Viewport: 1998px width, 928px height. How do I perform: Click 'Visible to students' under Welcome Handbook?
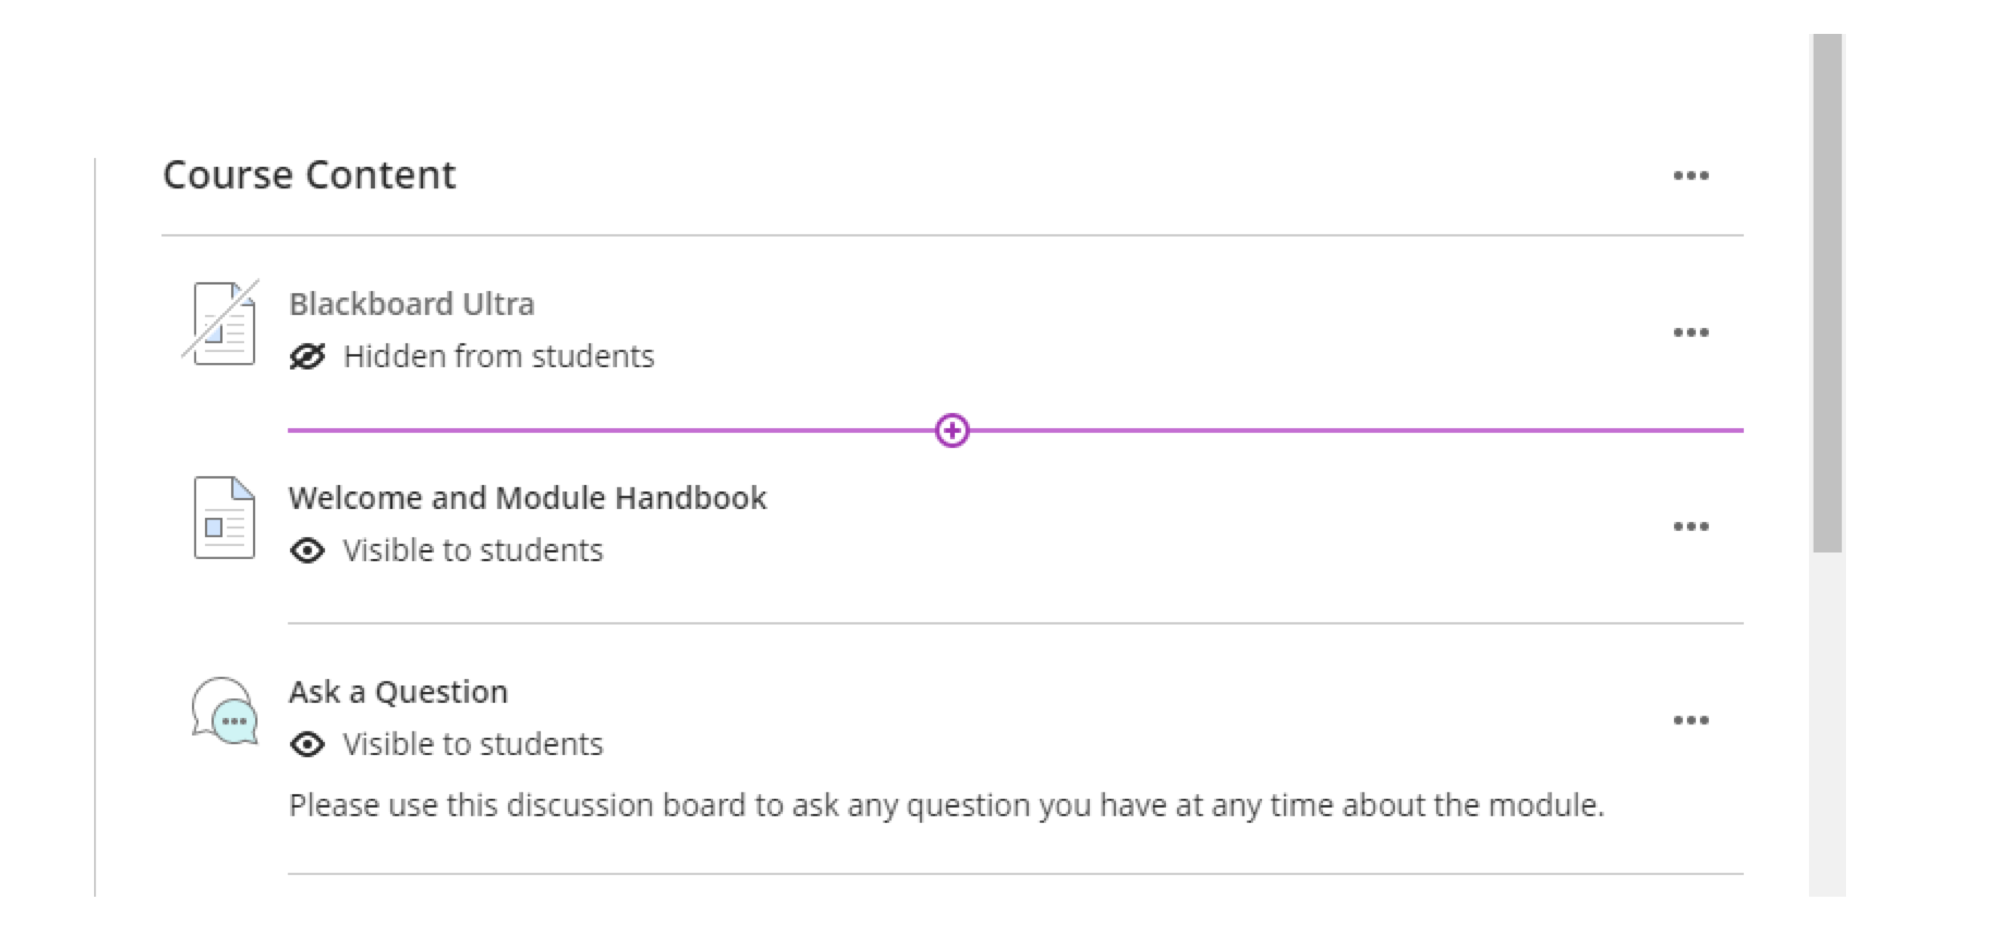pos(473,551)
